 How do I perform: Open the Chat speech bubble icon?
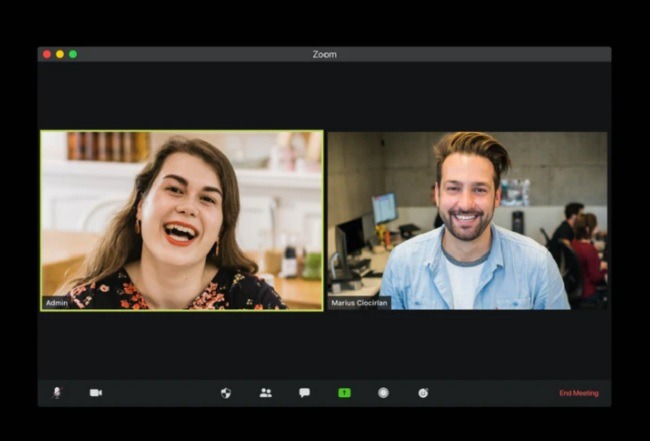coord(304,393)
